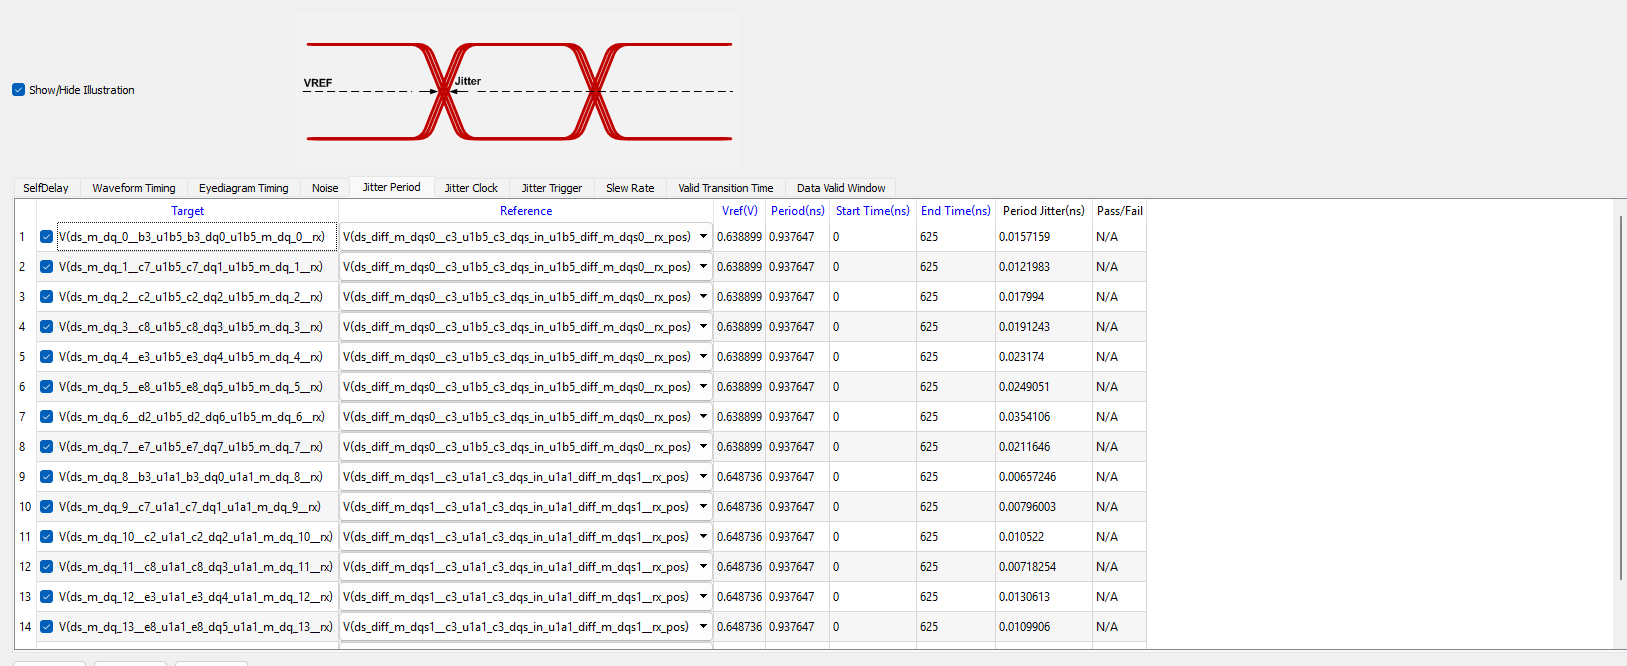Open the Jitter Trigger tab
The height and width of the screenshot is (666, 1627).
pyautogui.click(x=551, y=188)
